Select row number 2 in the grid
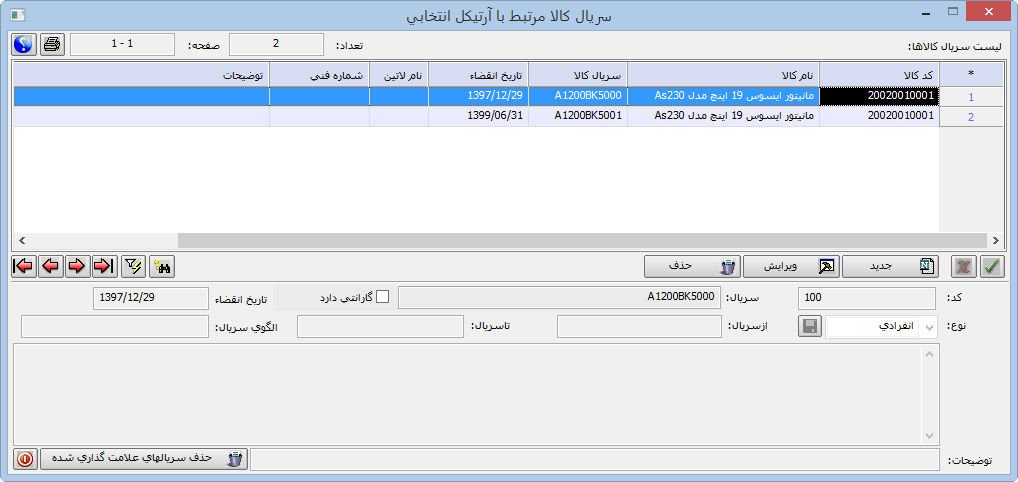 pyautogui.click(x=971, y=117)
